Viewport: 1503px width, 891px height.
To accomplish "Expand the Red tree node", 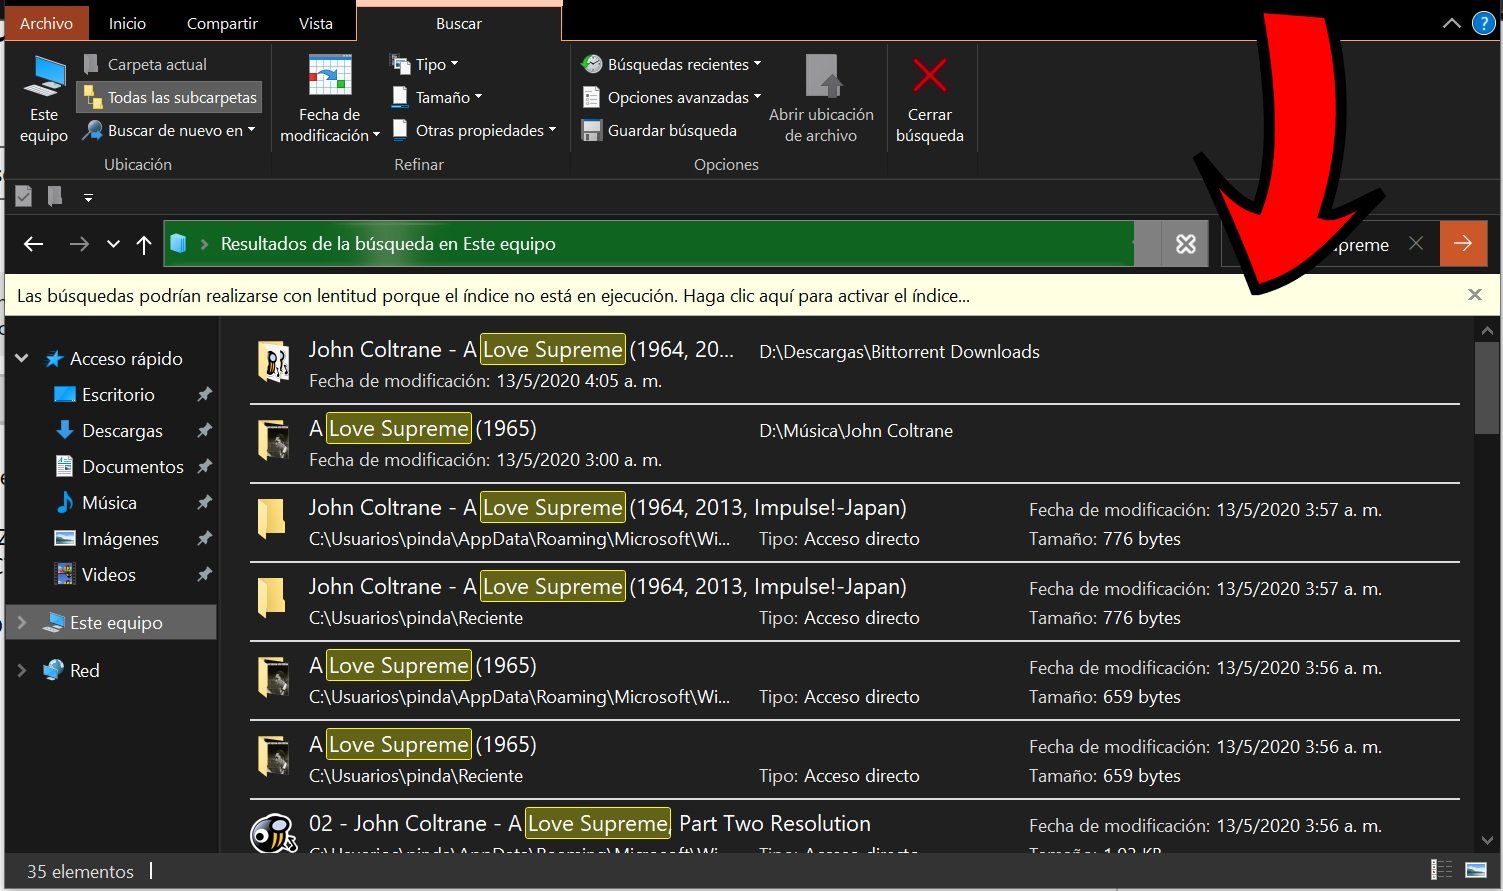I will coord(22,670).
